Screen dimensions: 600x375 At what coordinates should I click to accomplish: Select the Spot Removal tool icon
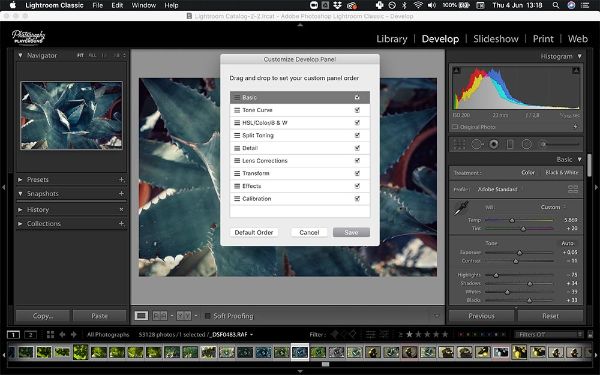pyautogui.click(x=477, y=144)
